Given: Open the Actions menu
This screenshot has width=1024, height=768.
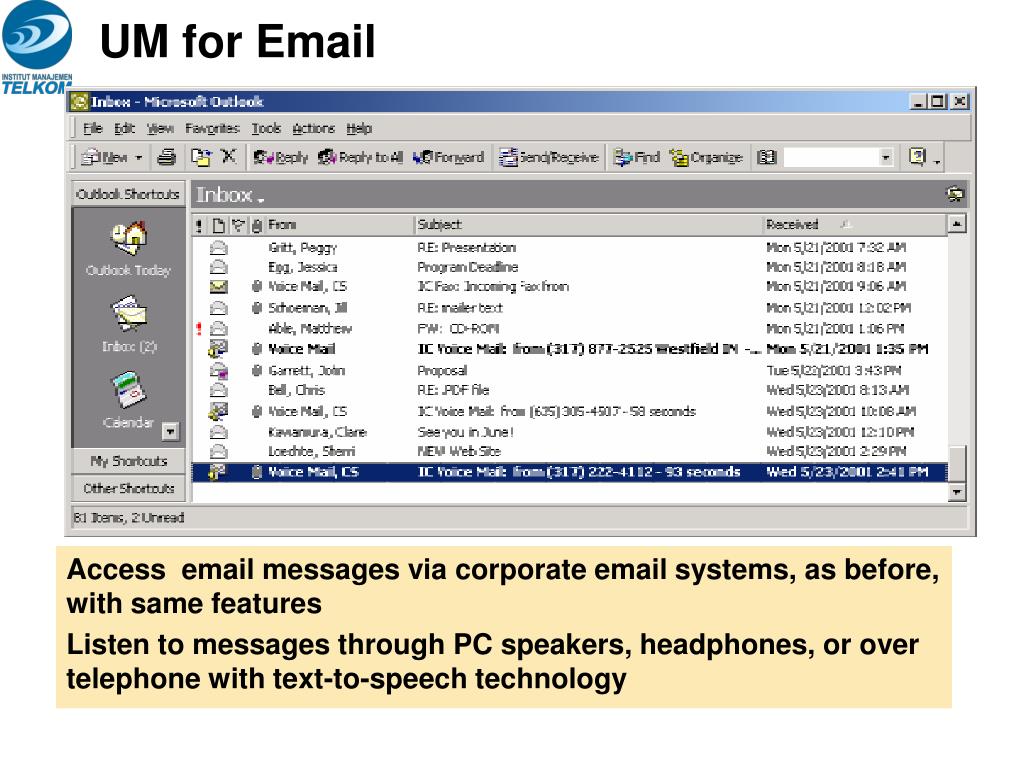Looking at the screenshot, I should tap(313, 129).
